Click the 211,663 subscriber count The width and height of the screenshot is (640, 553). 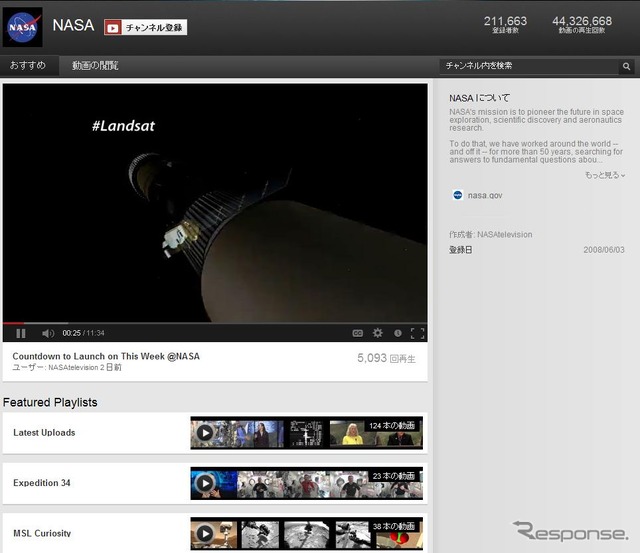505,21
